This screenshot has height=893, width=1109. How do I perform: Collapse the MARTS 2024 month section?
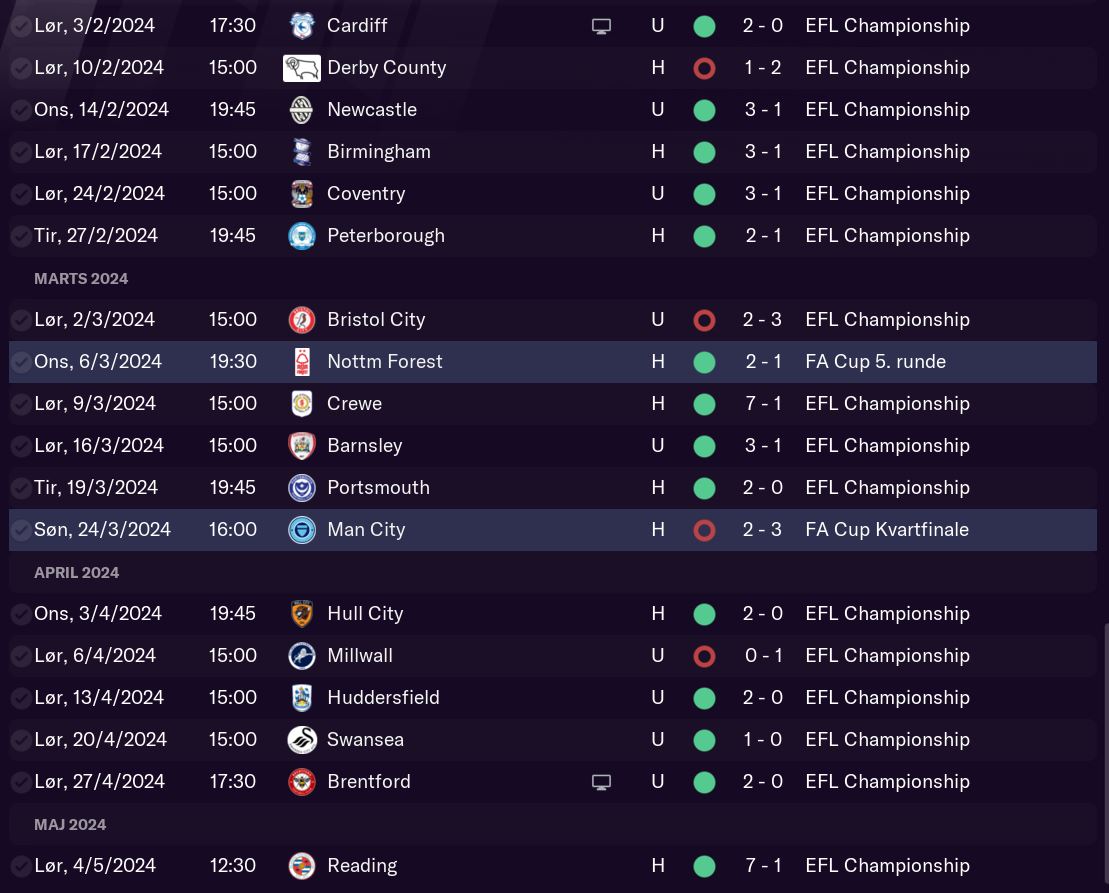click(81, 279)
